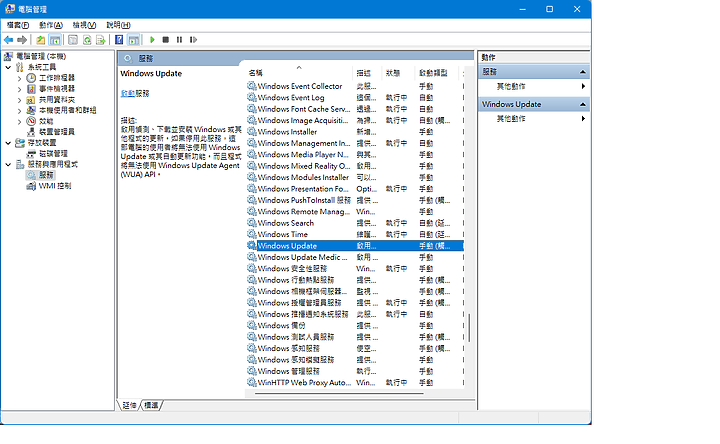The width and height of the screenshot is (720, 444).
Task: Pause the service with the pause icon
Action: tap(180, 40)
